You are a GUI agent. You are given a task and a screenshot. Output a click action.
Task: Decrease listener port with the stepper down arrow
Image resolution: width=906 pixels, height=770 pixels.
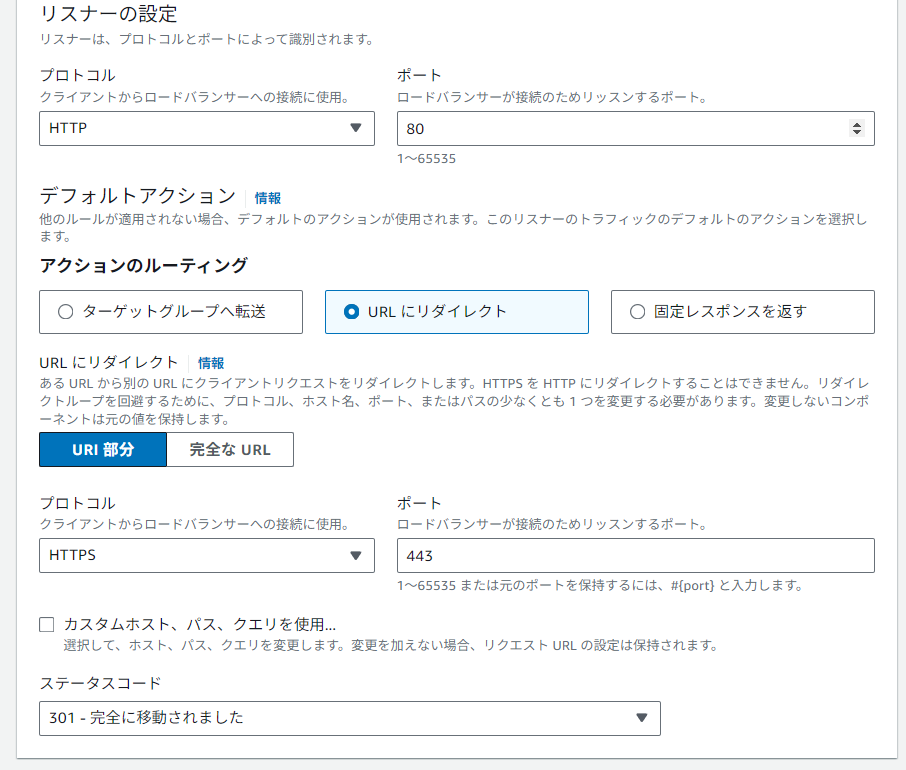857,132
